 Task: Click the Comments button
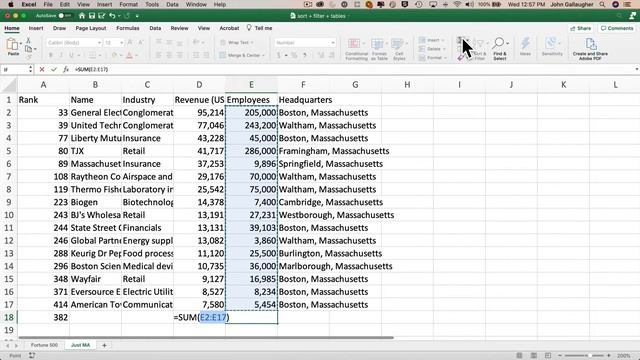click(x=617, y=28)
